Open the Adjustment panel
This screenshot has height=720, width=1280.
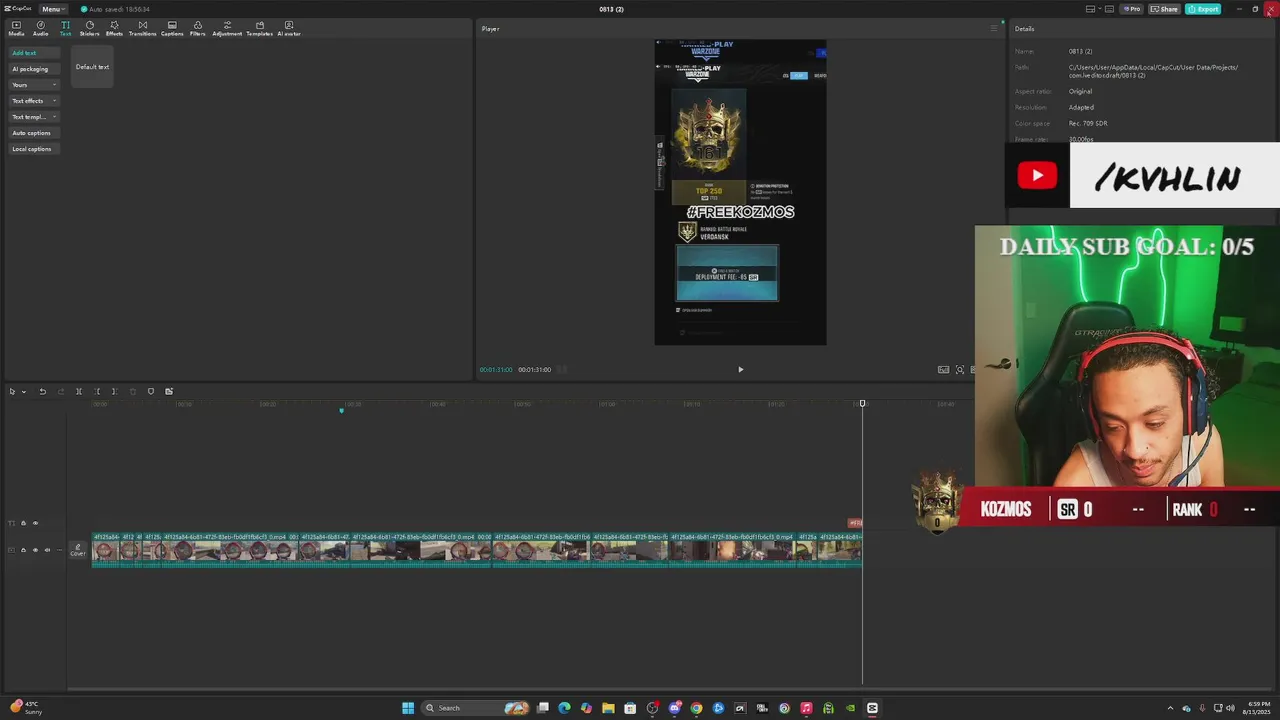[227, 28]
